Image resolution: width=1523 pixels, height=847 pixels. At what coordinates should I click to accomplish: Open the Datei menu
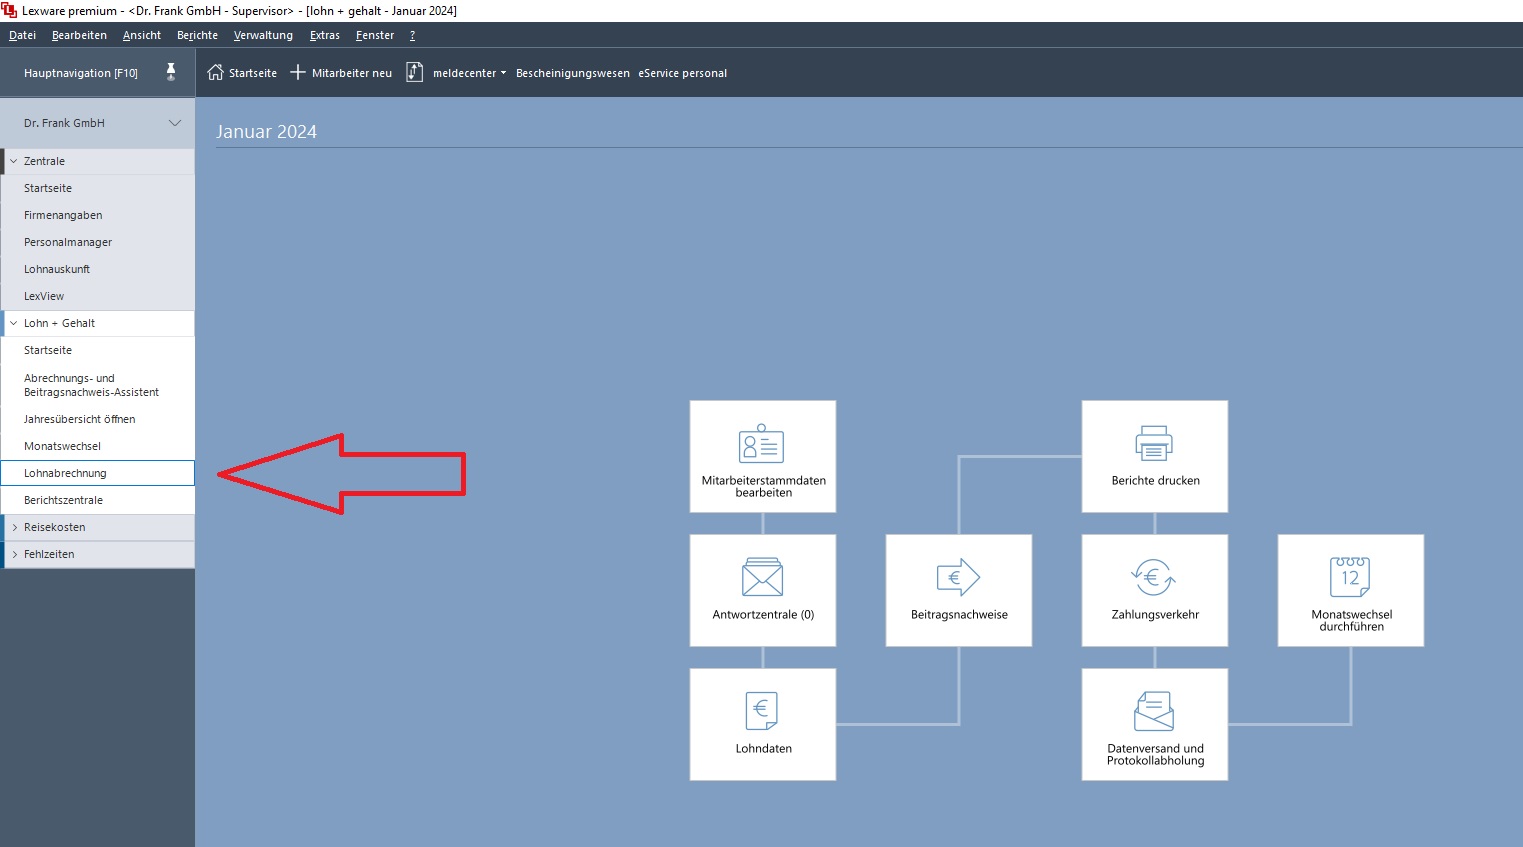tap(22, 35)
